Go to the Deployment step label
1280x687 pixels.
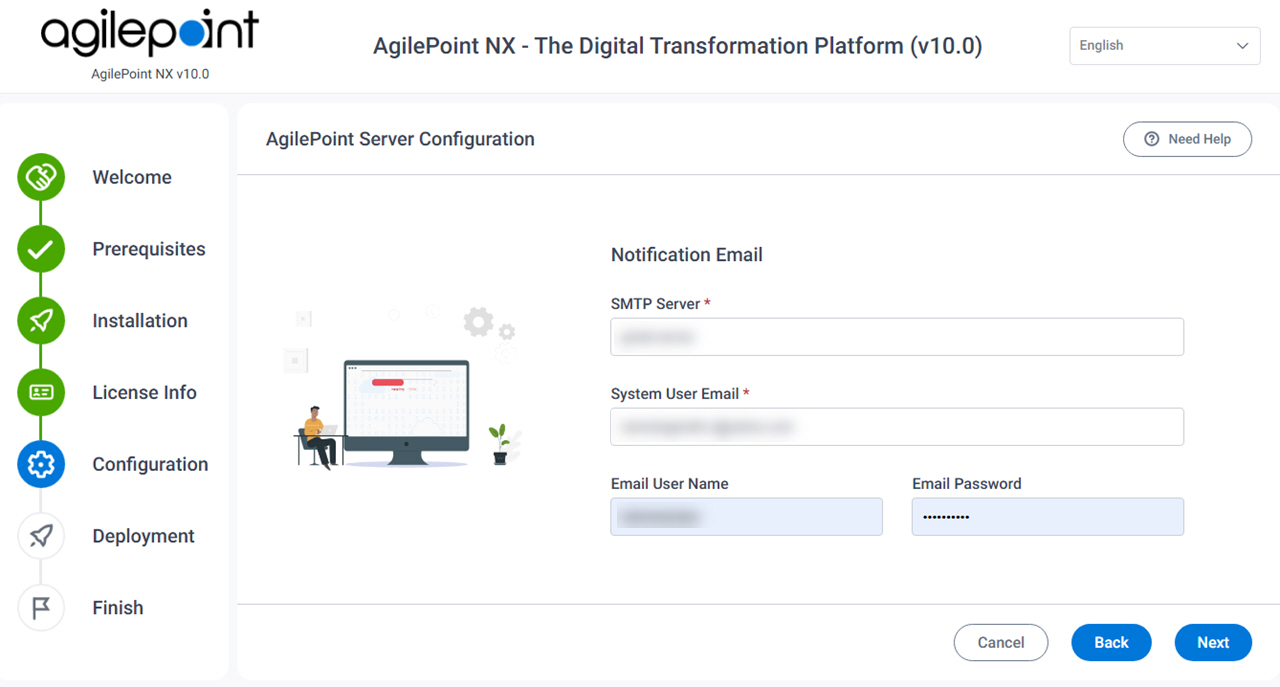(x=143, y=536)
